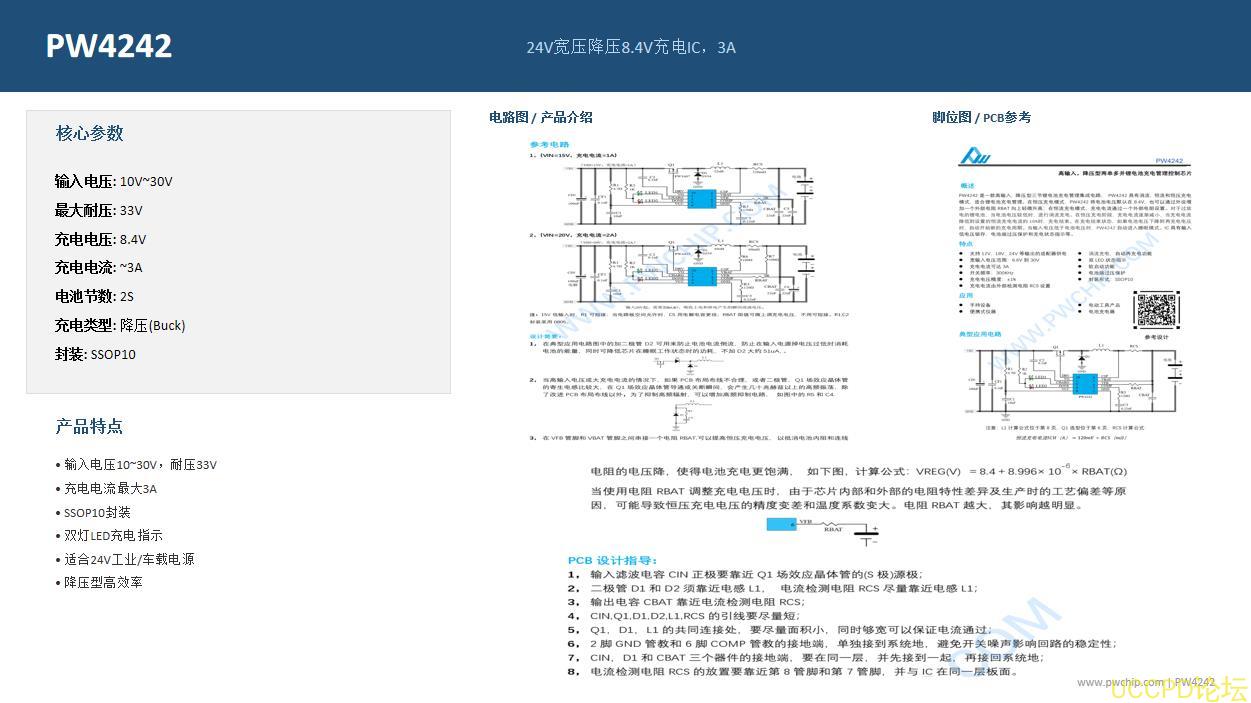The width and height of the screenshot is (1251, 703).
Task: Select the bullet 输入电压10~30V，耐压33V
Action: click(136, 465)
